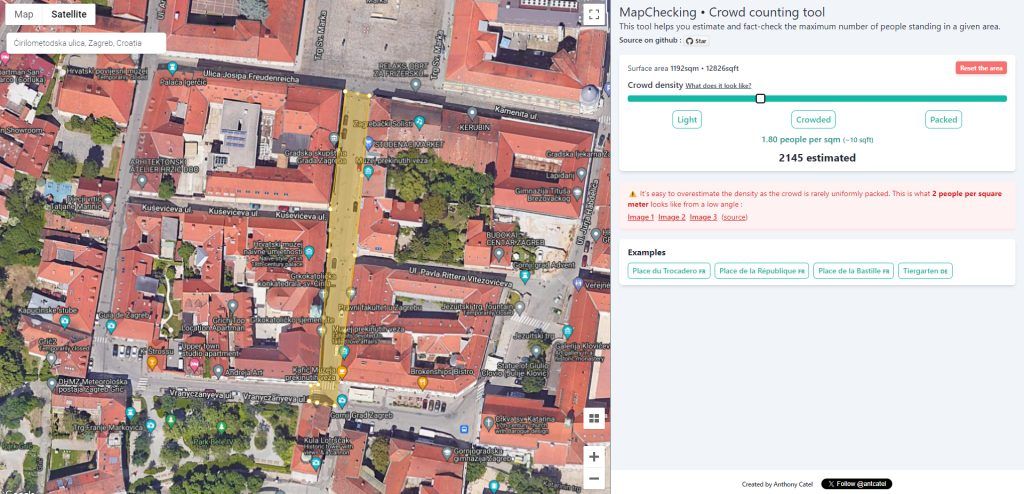Click the Reset the area button
Viewport: 1024px width, 494px height.
(980, 68)
